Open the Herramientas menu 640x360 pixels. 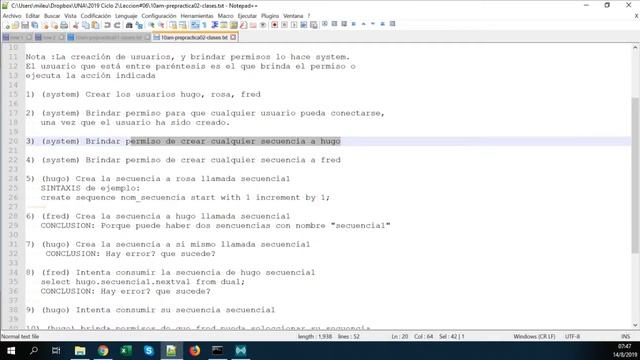point(197,16)
